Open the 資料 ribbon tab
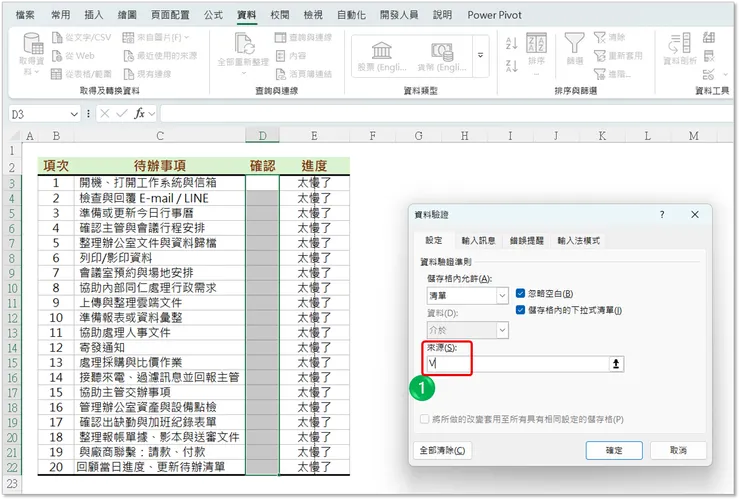 coord(246,15)
